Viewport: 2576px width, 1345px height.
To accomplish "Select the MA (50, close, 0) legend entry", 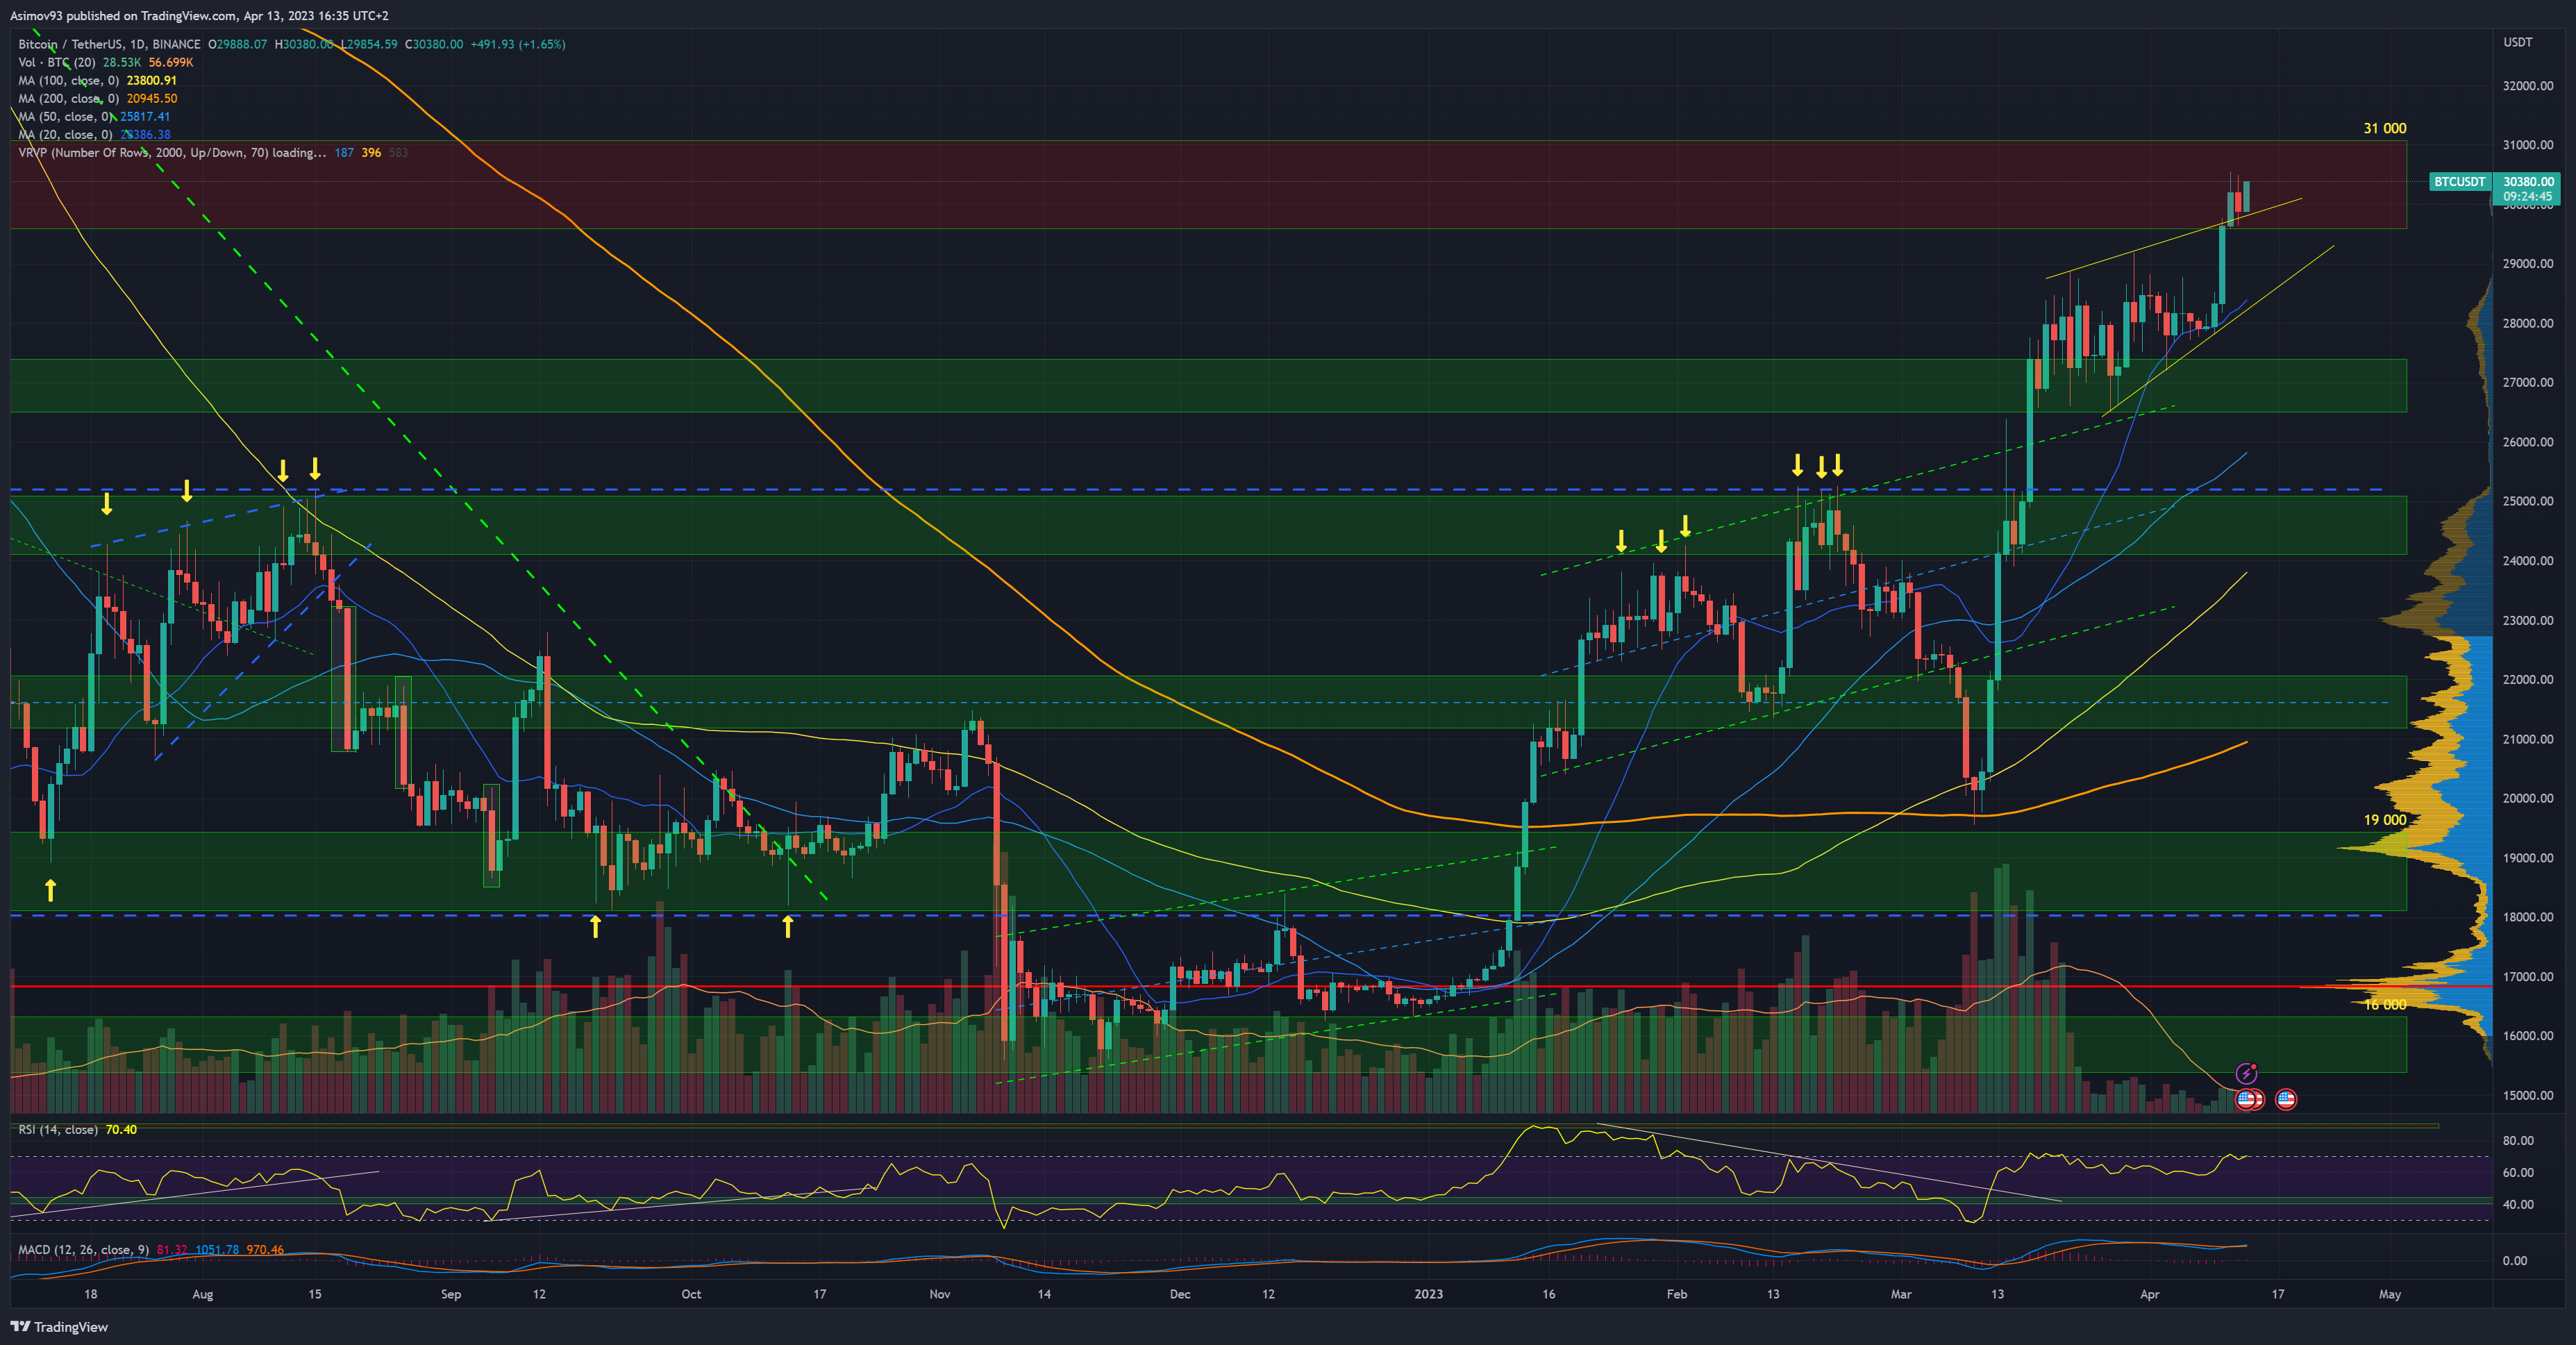I will 65,116.
